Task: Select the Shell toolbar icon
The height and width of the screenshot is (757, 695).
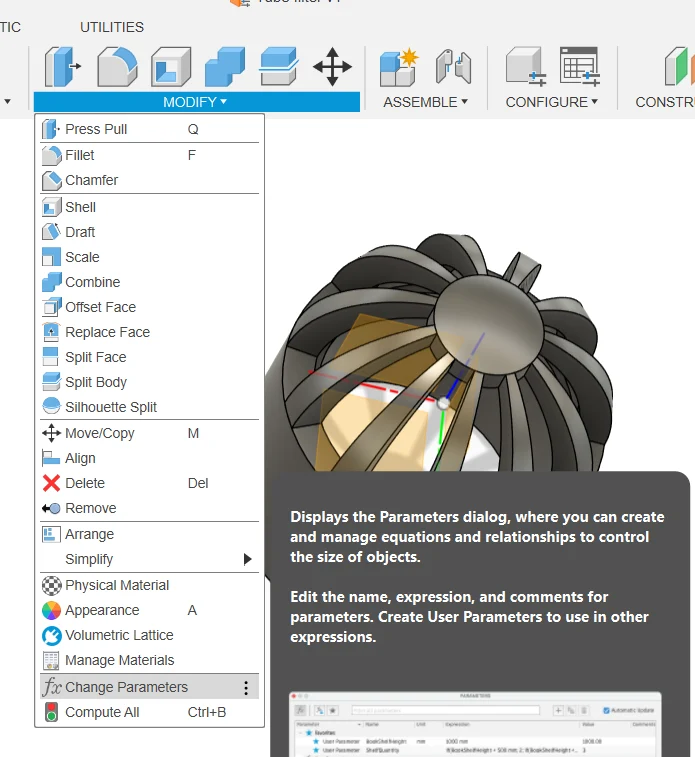Action: coord(171,67)
